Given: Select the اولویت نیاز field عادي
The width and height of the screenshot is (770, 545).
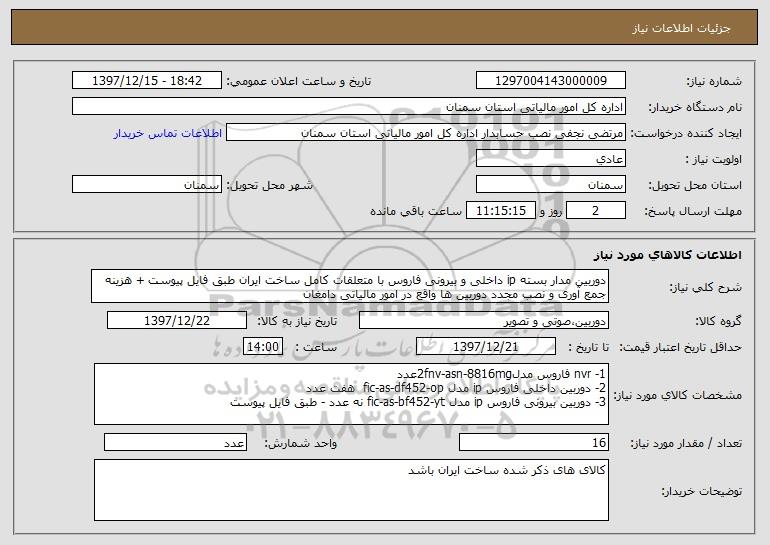Looking at the screenshot, I should pos(550,158).
